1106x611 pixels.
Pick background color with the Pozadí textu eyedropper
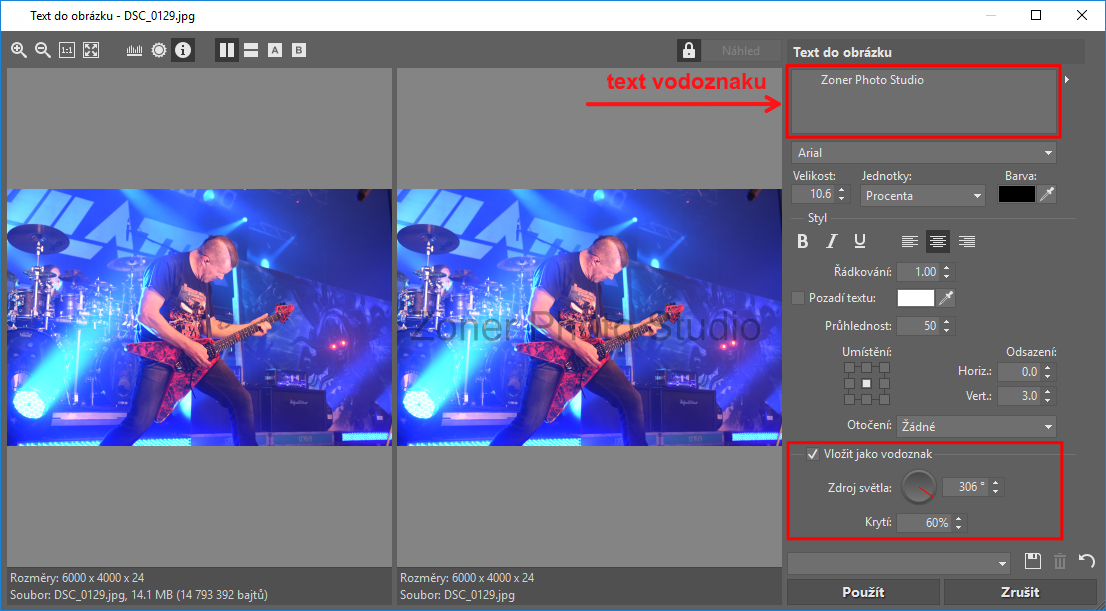(x=946, y=298)
